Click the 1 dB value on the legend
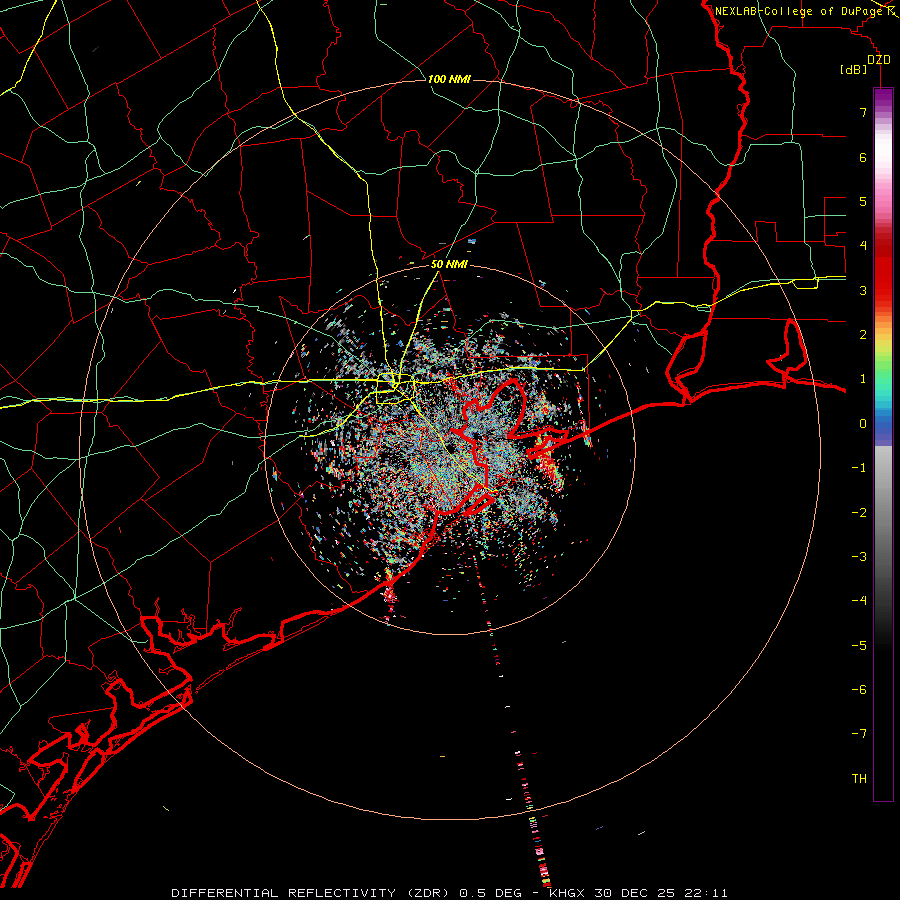900x900 pixels. [x=863, y=379]
